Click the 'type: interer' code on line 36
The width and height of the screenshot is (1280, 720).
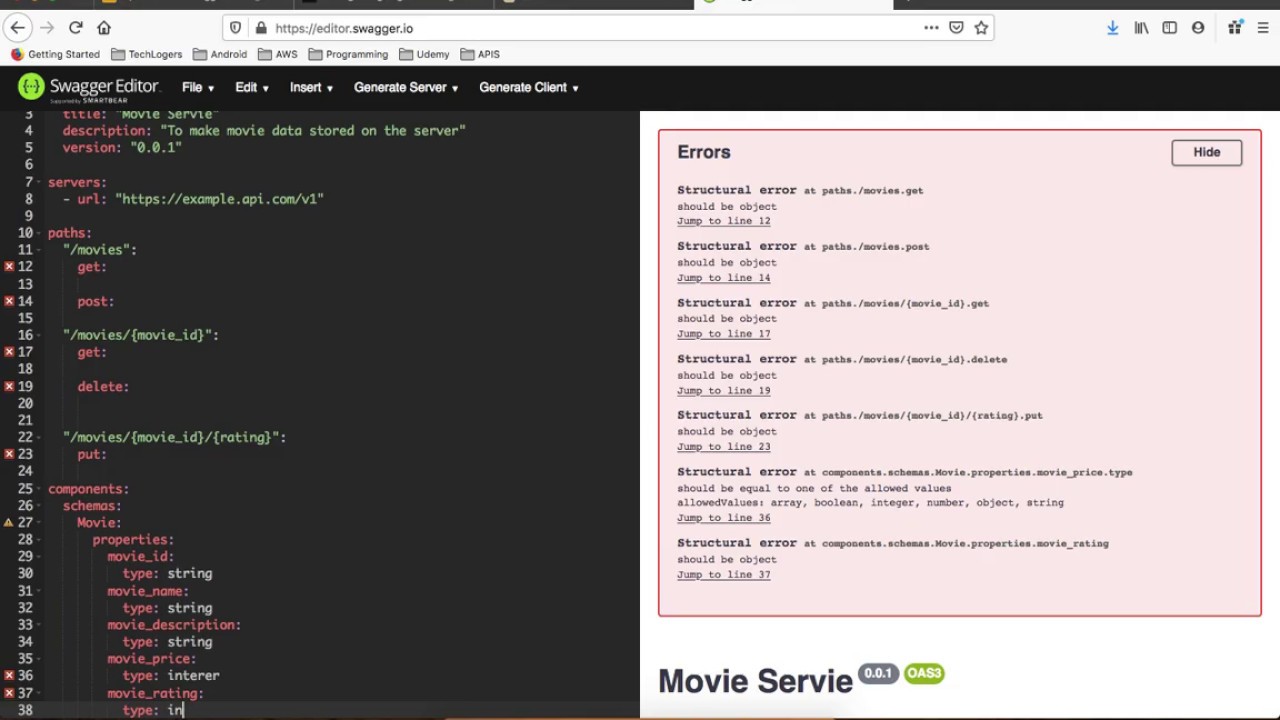(171, 676)
